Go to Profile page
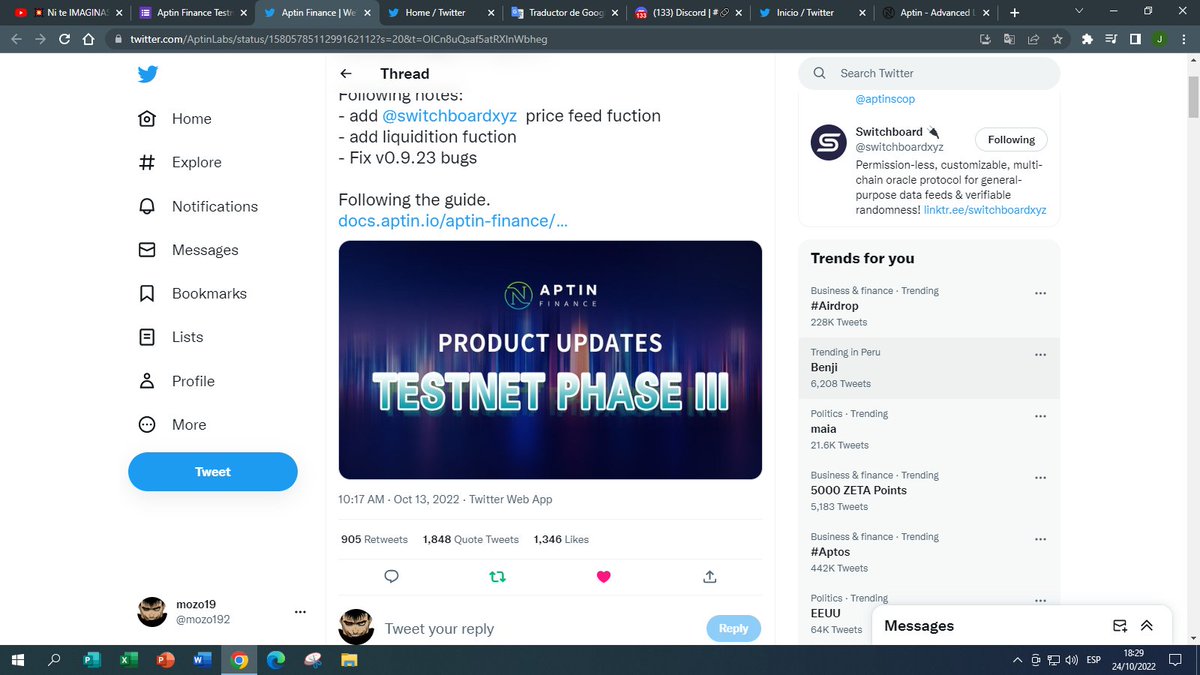 click(176, 381)
